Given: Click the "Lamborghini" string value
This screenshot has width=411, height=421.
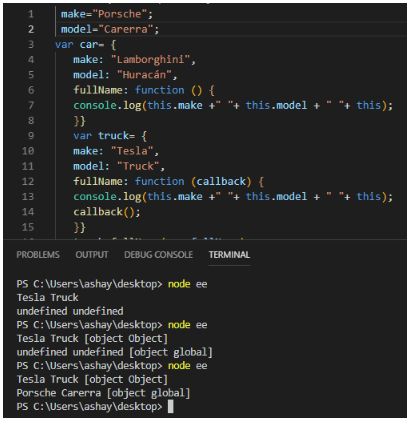Looking at the screenshot, I should coord(150,60).
